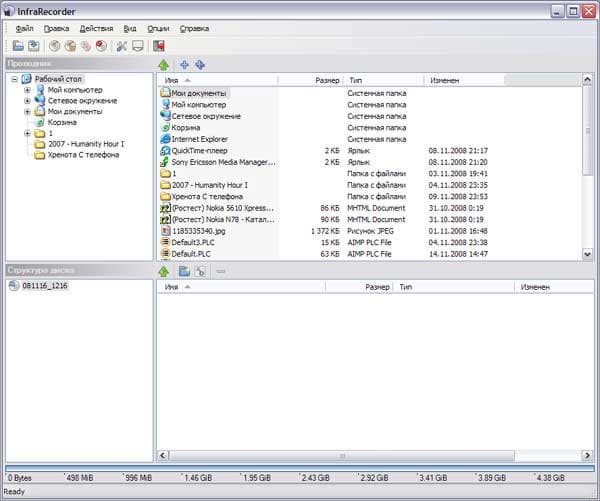Collapse the Рабочий стол tree node
Image resolution: width=600 pixels, height=501 pixels.
pyautogui.click(x=15, y=79)
